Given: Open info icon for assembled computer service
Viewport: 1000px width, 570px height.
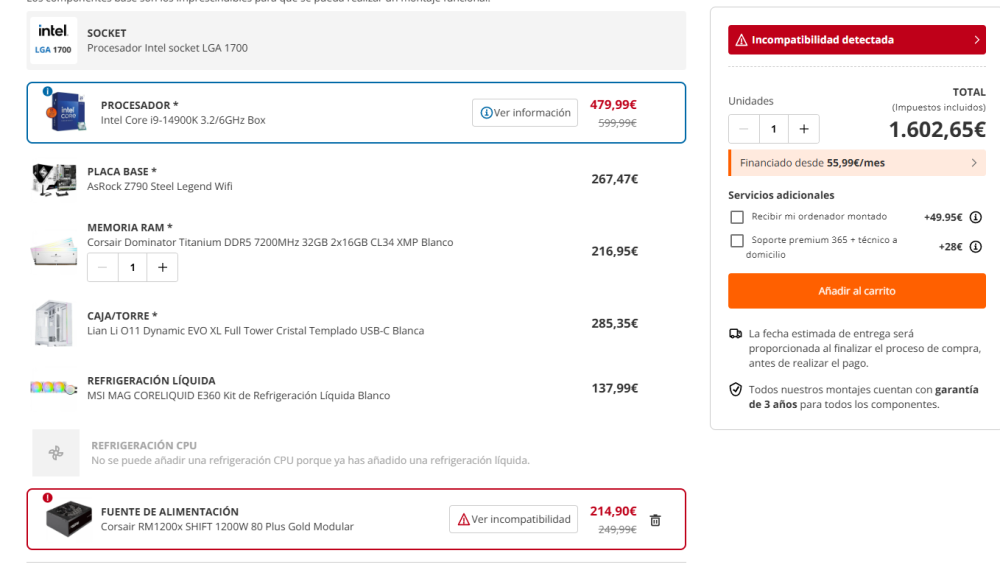Looking at the screenshot, I should pos(975,217).
